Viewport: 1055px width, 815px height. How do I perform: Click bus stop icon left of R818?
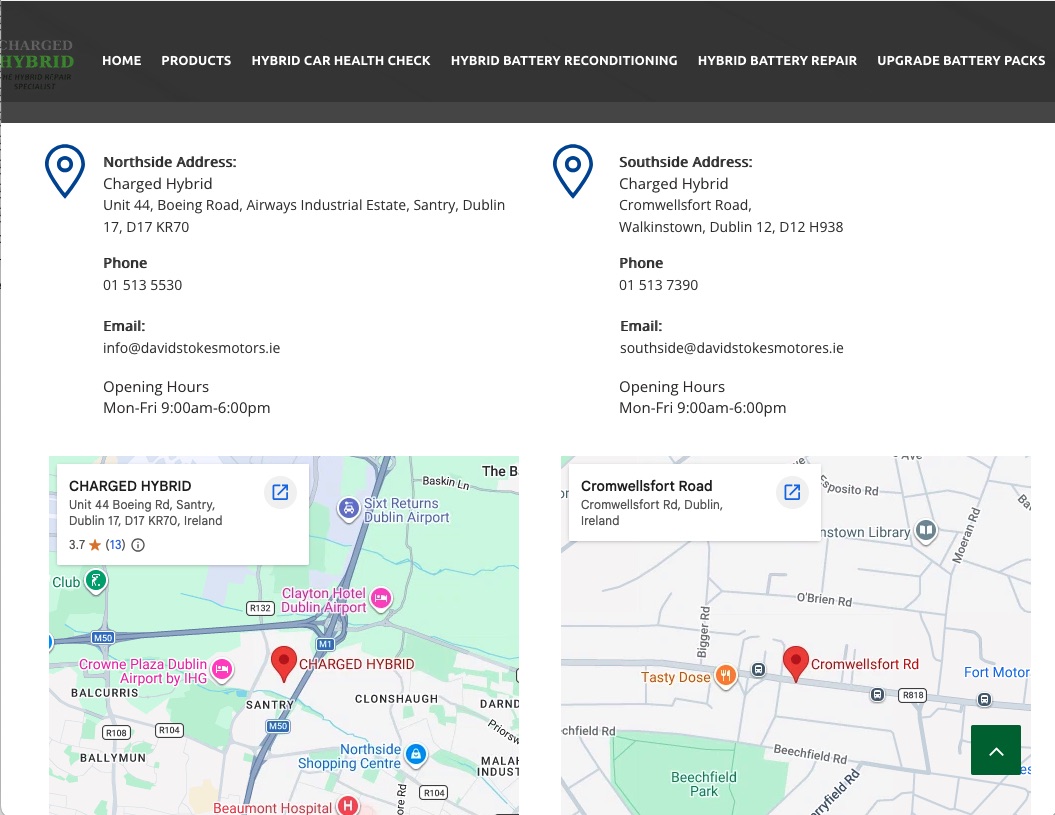(877, 695)
